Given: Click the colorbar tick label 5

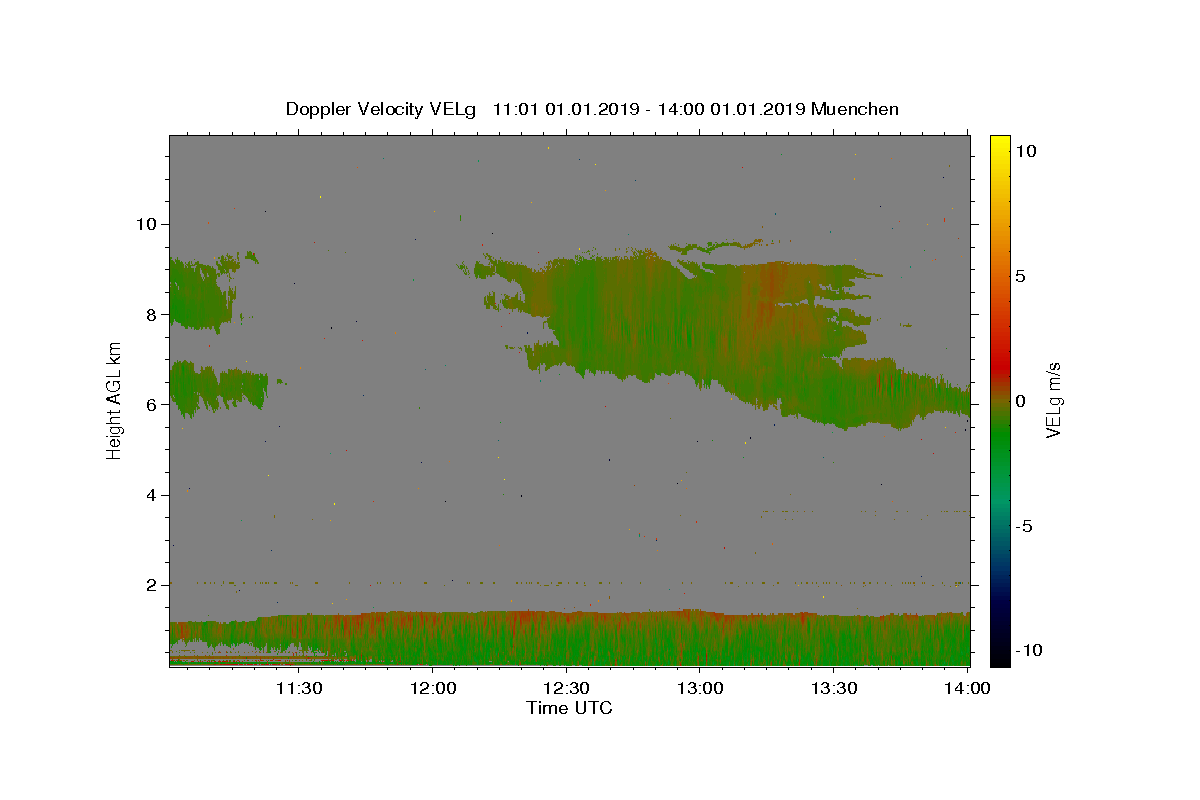Looking at the screenshot, I should pyautogui.click(x=1020, y=276).
